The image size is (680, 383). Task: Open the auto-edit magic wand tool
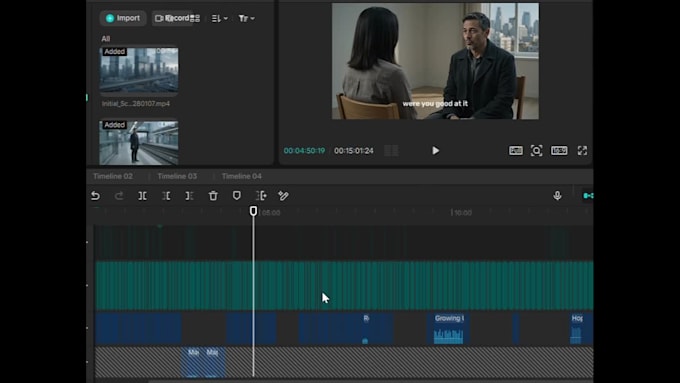(x=283, y=196)
